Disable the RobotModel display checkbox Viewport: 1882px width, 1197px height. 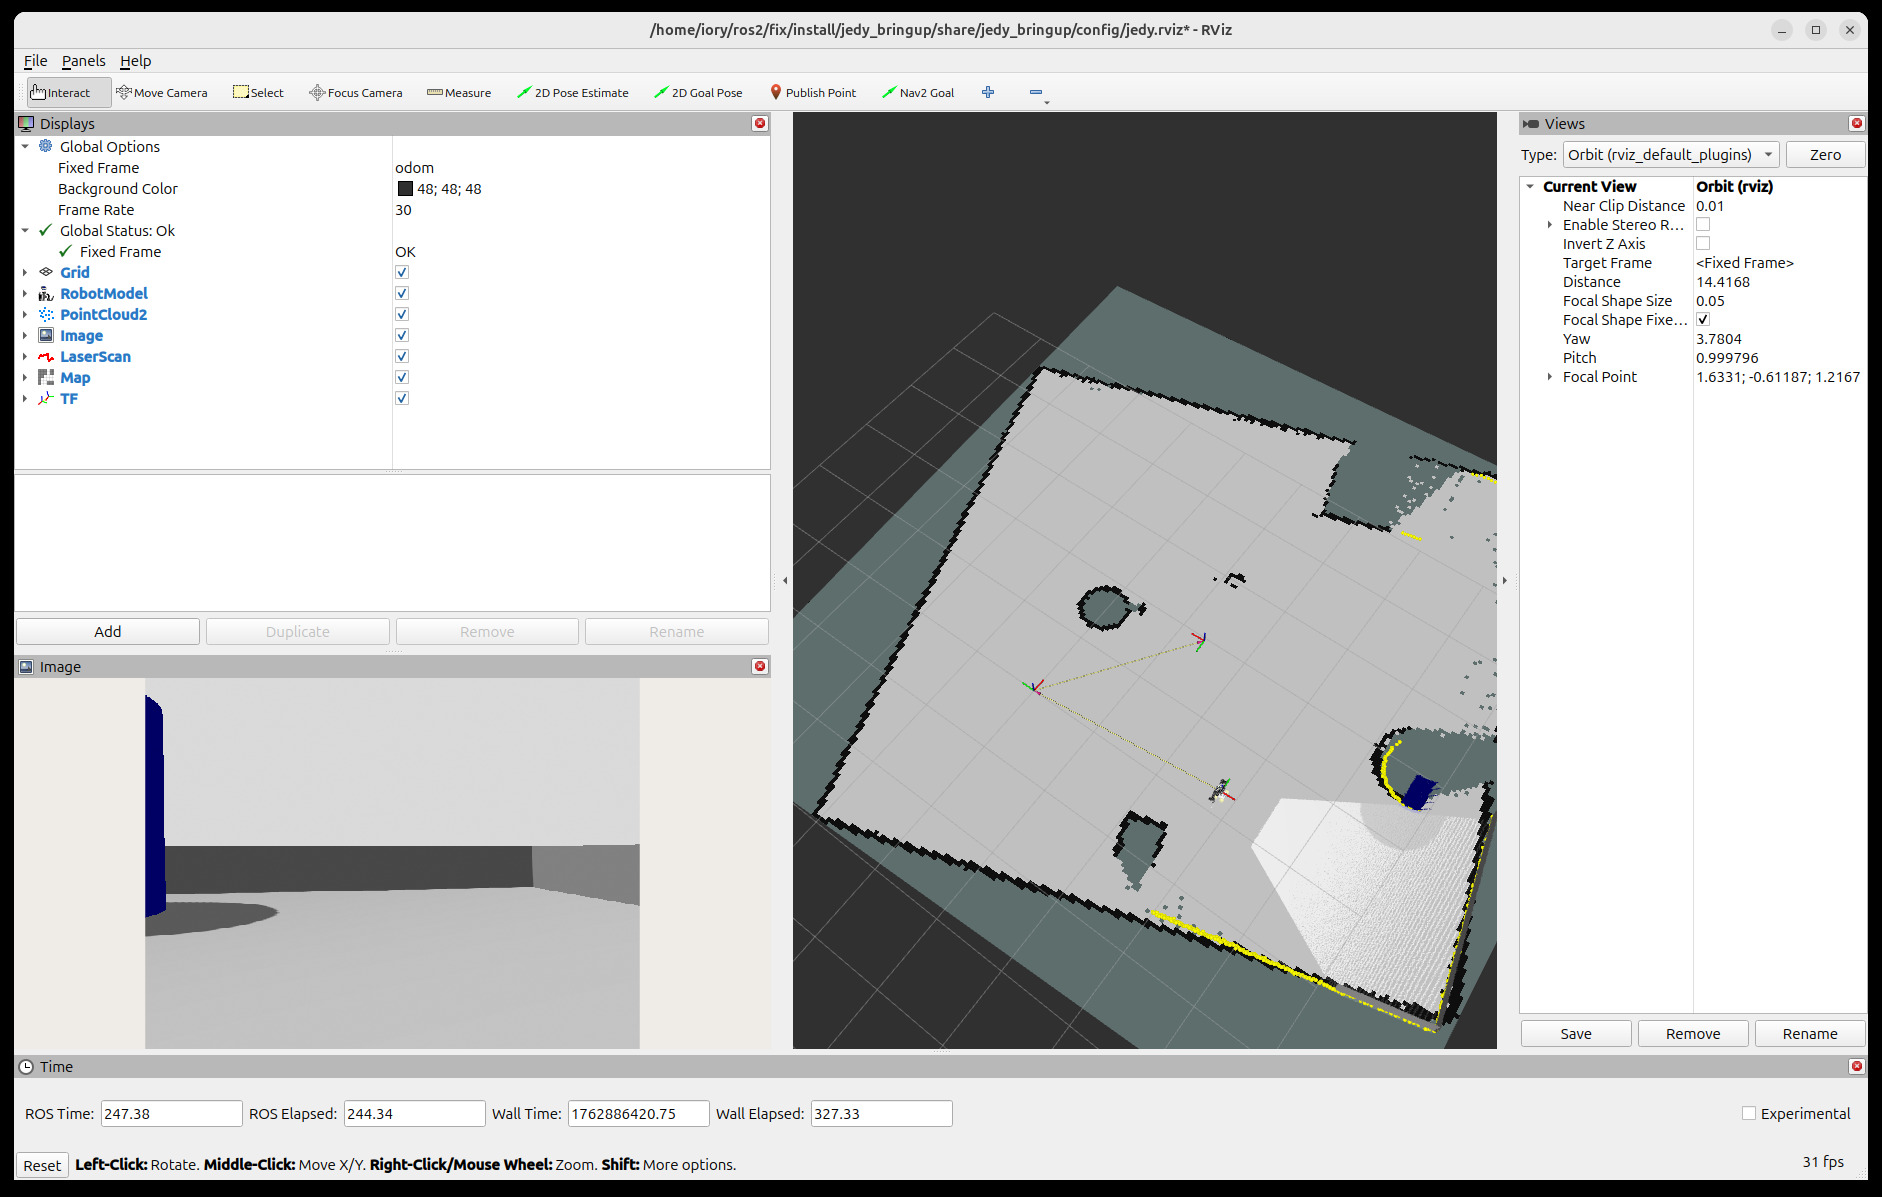pos(401,293)
